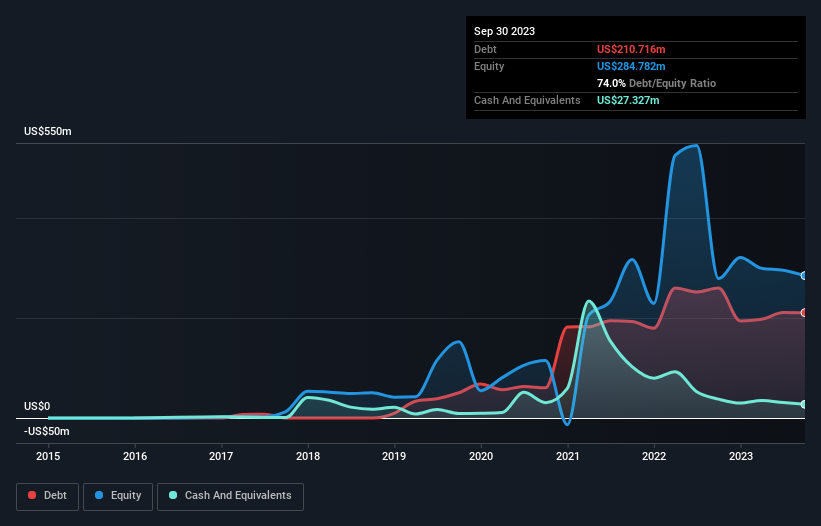Click the 2017 x-axis label
Viewport: 821px width, 526px height.
tap(221, 456)
